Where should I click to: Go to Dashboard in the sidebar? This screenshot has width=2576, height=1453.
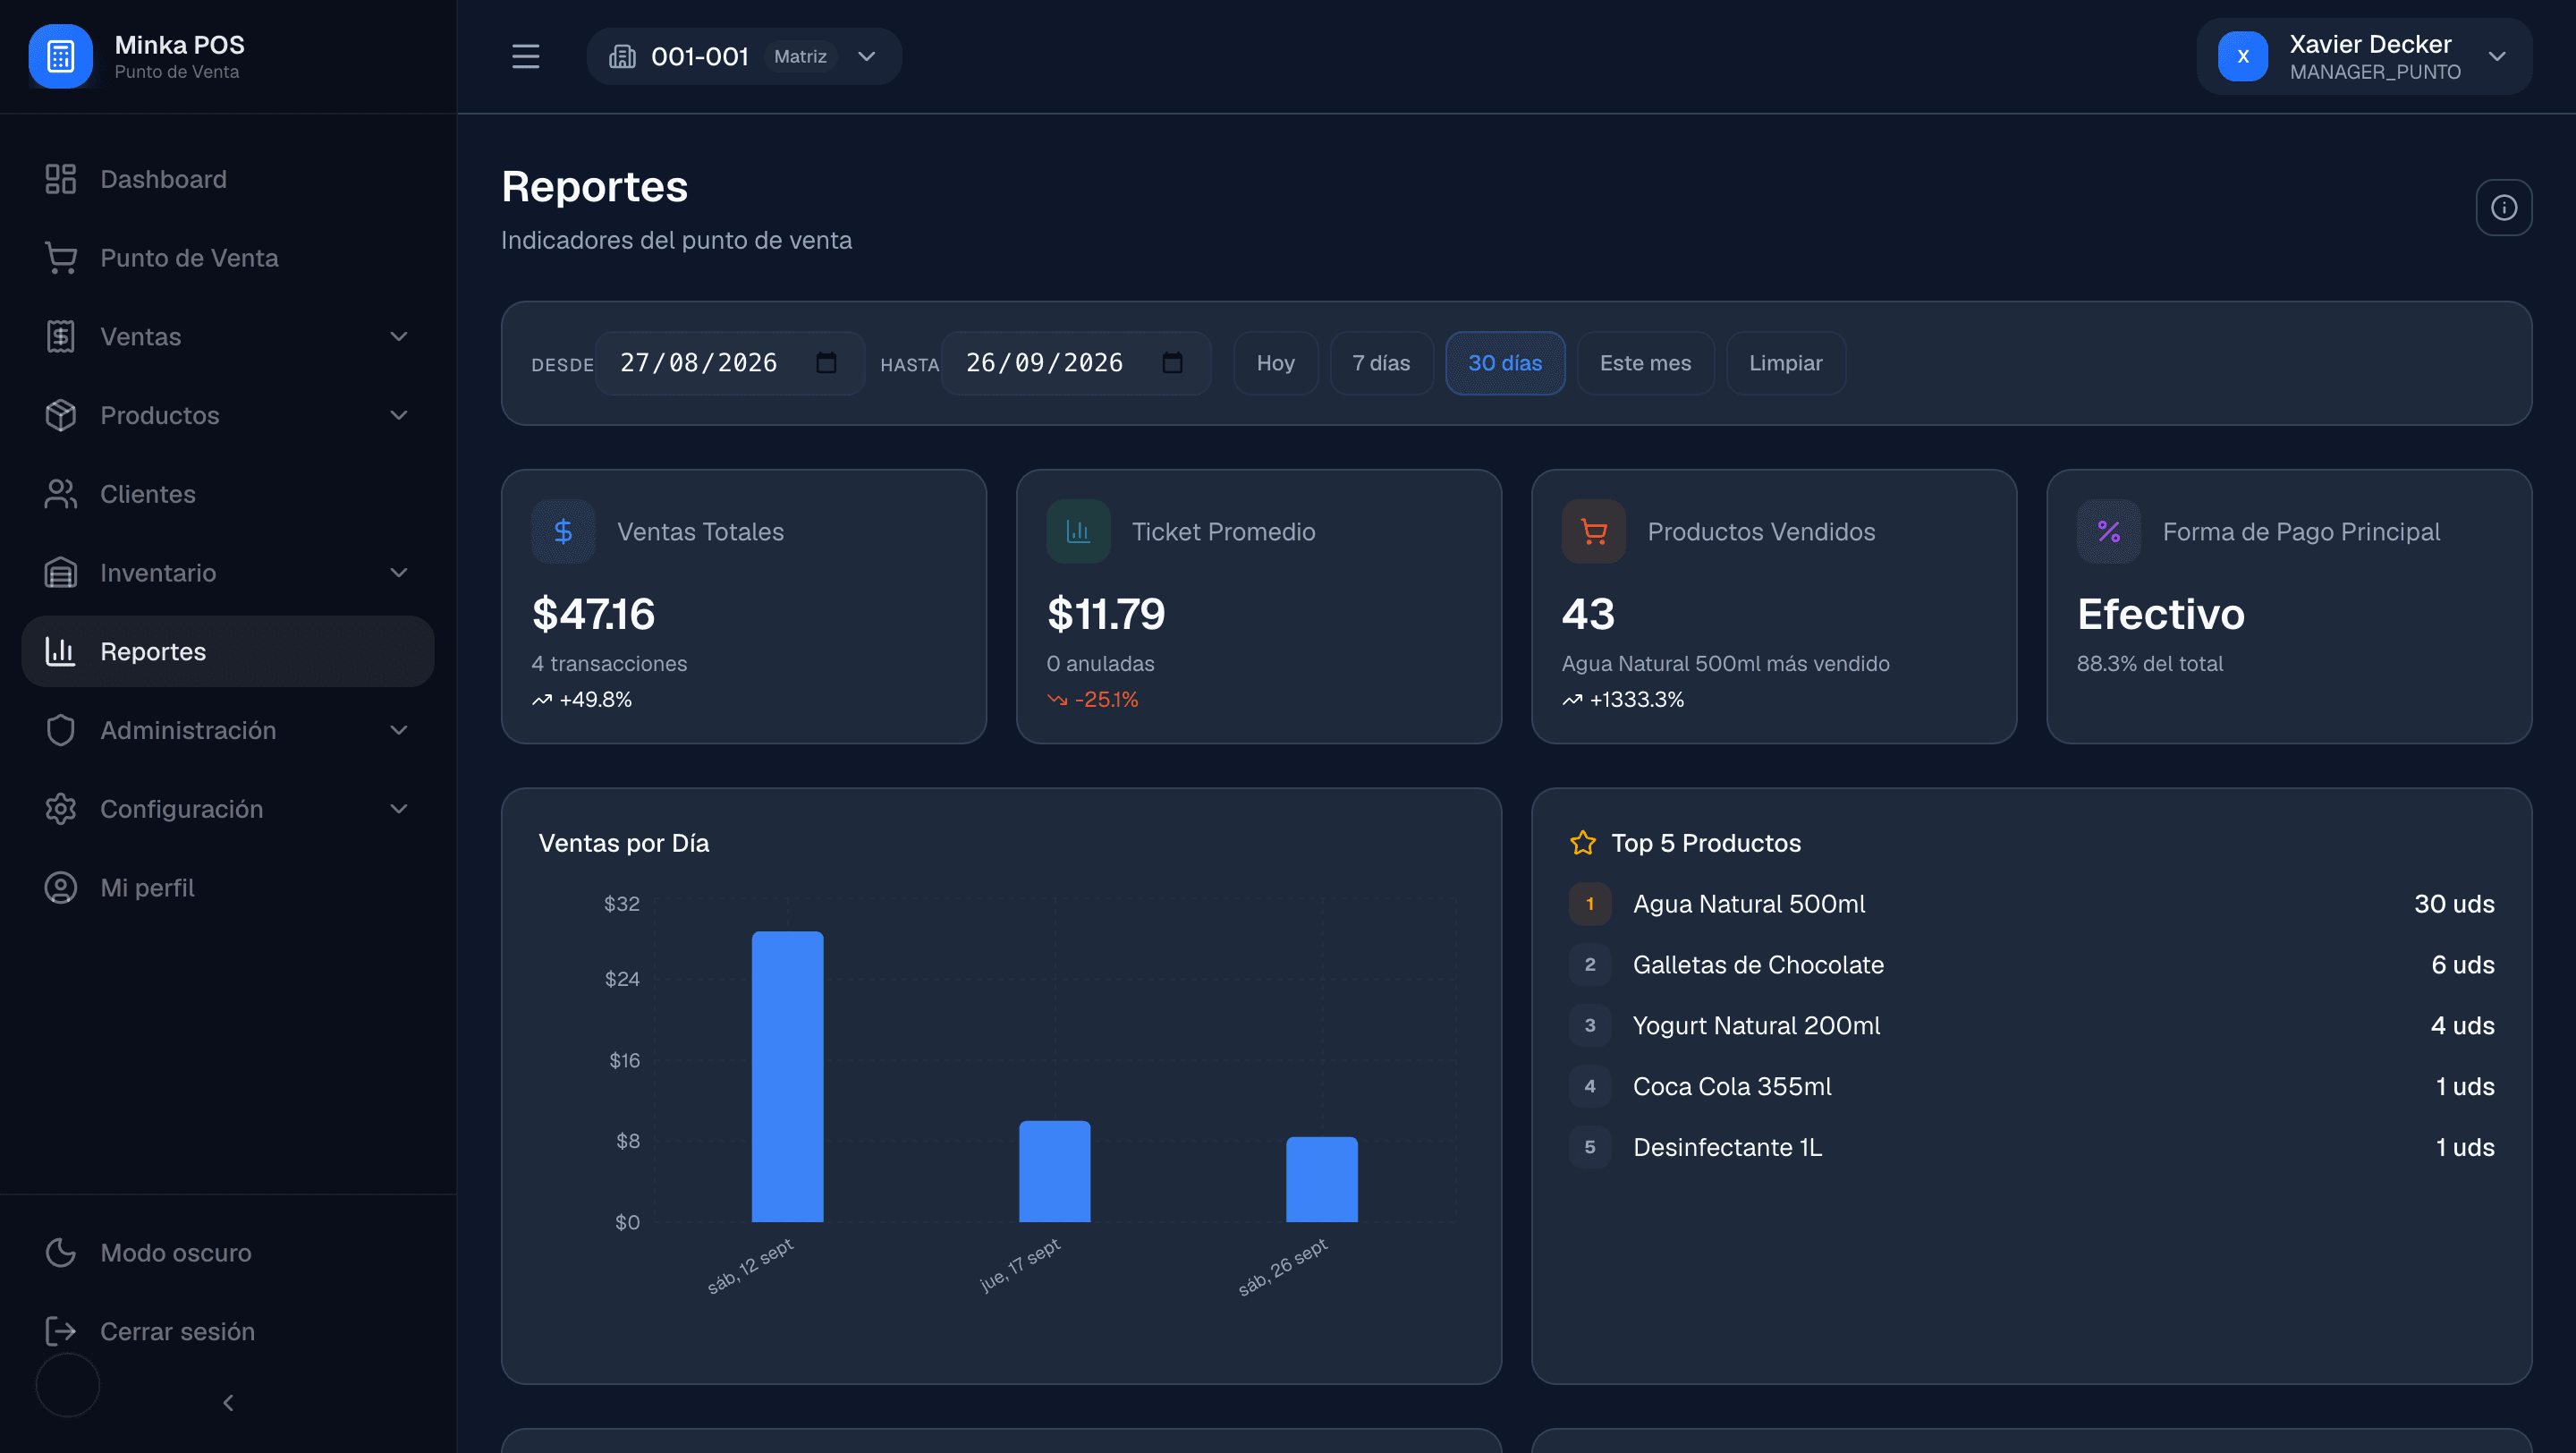pyautogui.click(x=228, y=179)
